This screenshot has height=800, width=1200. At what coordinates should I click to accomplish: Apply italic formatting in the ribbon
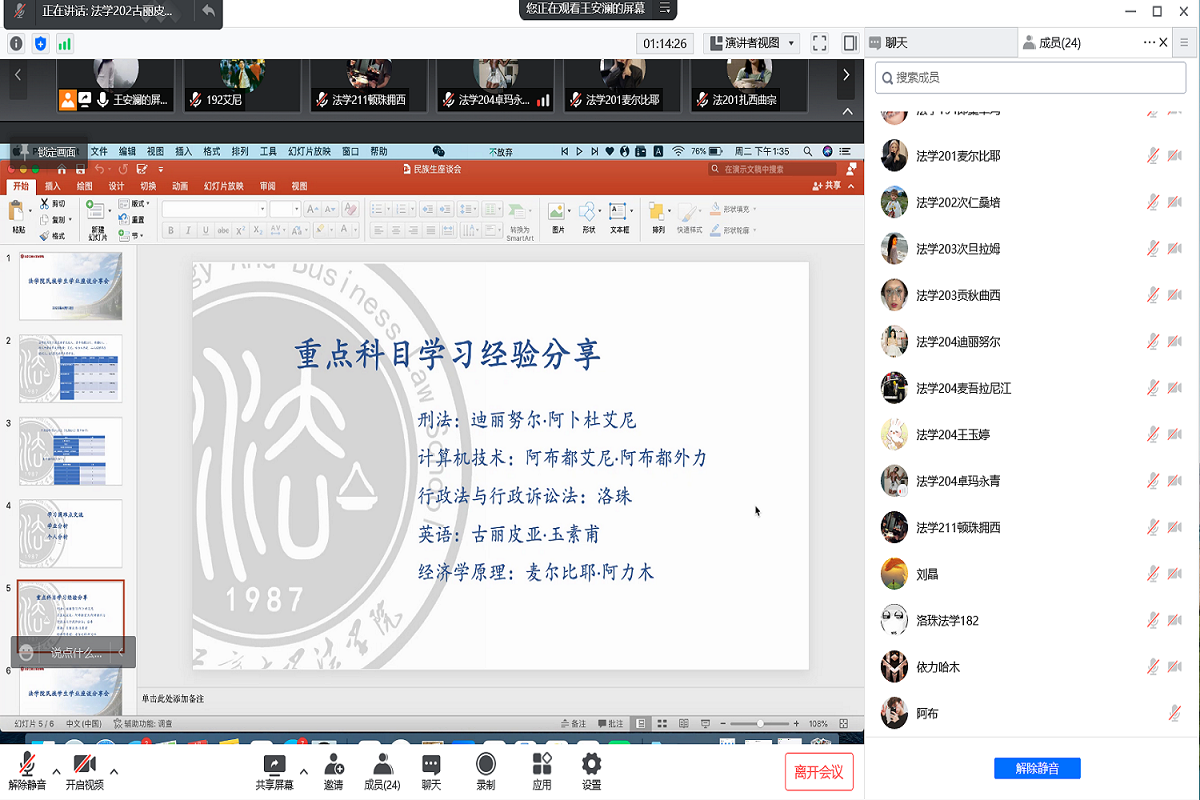(x=189, y=229)
